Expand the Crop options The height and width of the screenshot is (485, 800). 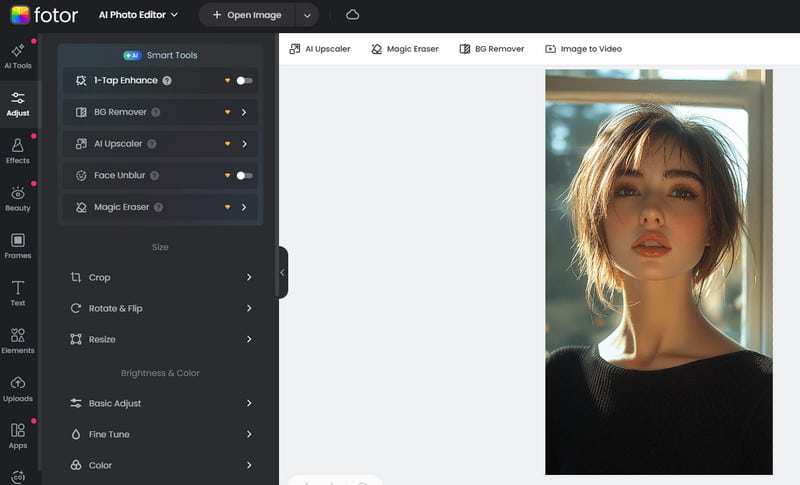tap(160, 277)
